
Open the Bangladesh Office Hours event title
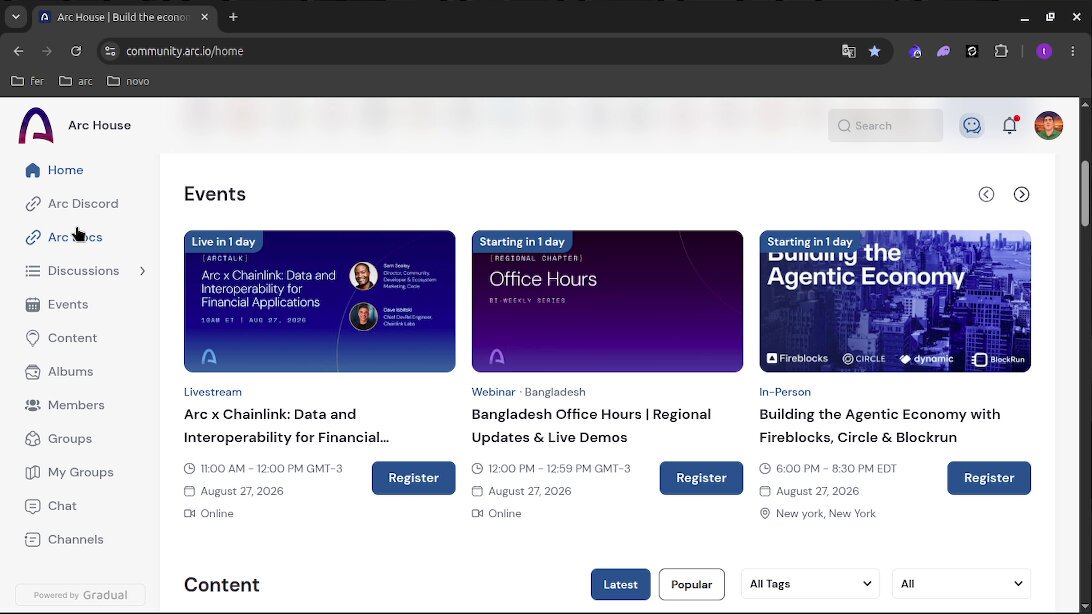591,425
